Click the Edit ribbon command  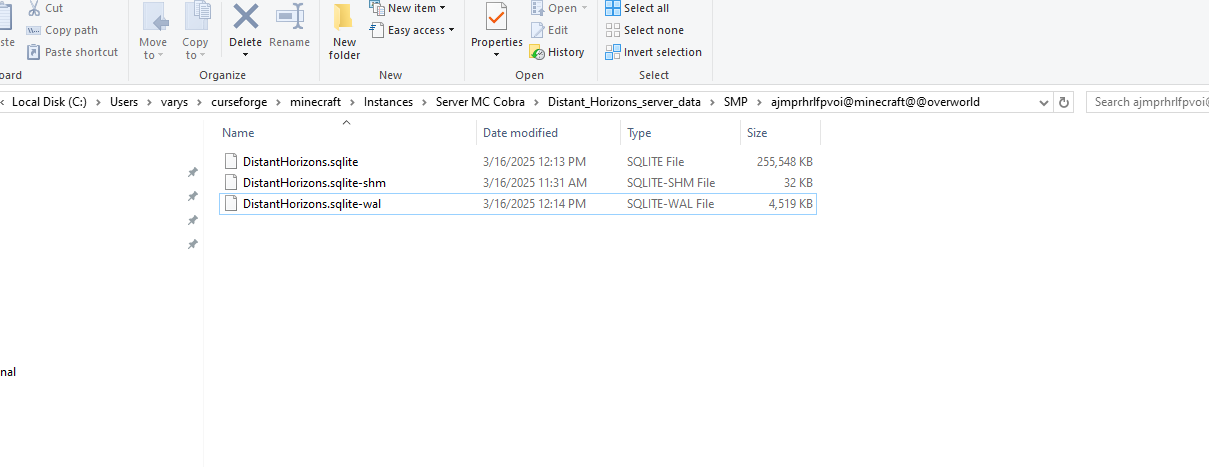coord(549,30)
